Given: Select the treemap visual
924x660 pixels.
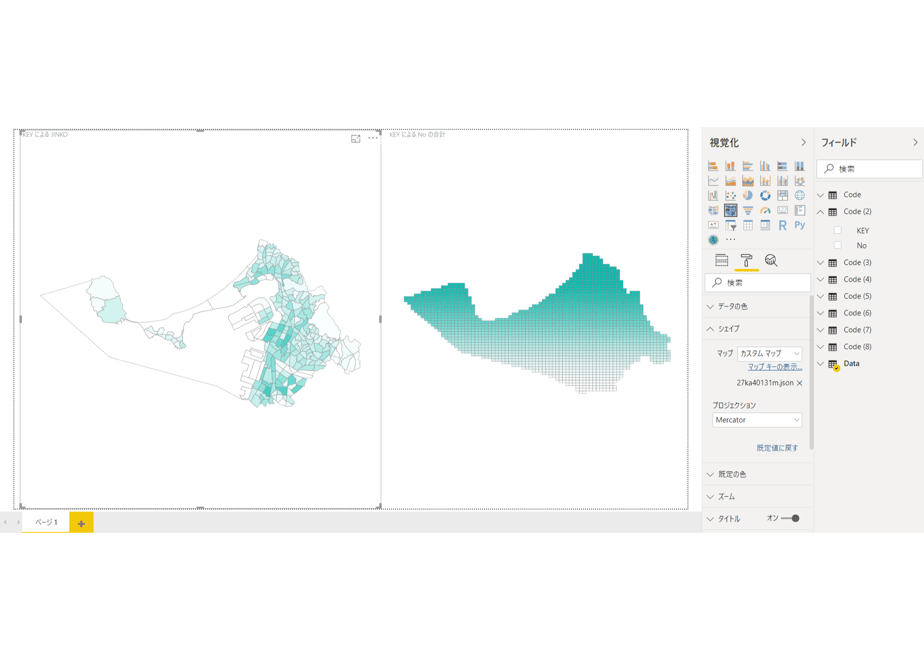Looking at the screenshot, I should tap(783, 195).
